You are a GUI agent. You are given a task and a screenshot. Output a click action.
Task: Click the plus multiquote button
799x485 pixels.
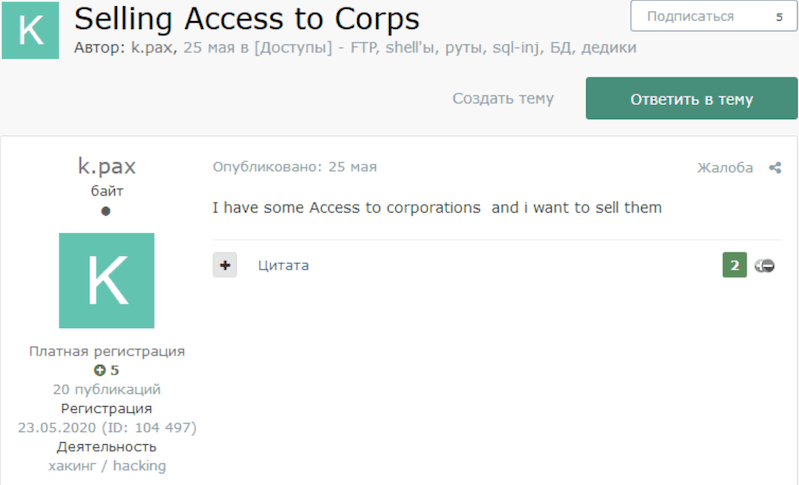click(225, 265)
